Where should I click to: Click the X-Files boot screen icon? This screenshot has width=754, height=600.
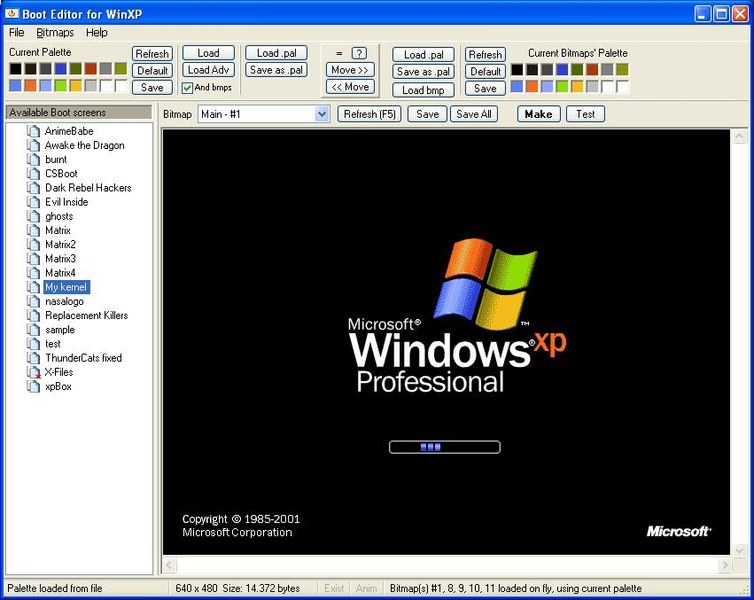[33, 372]
